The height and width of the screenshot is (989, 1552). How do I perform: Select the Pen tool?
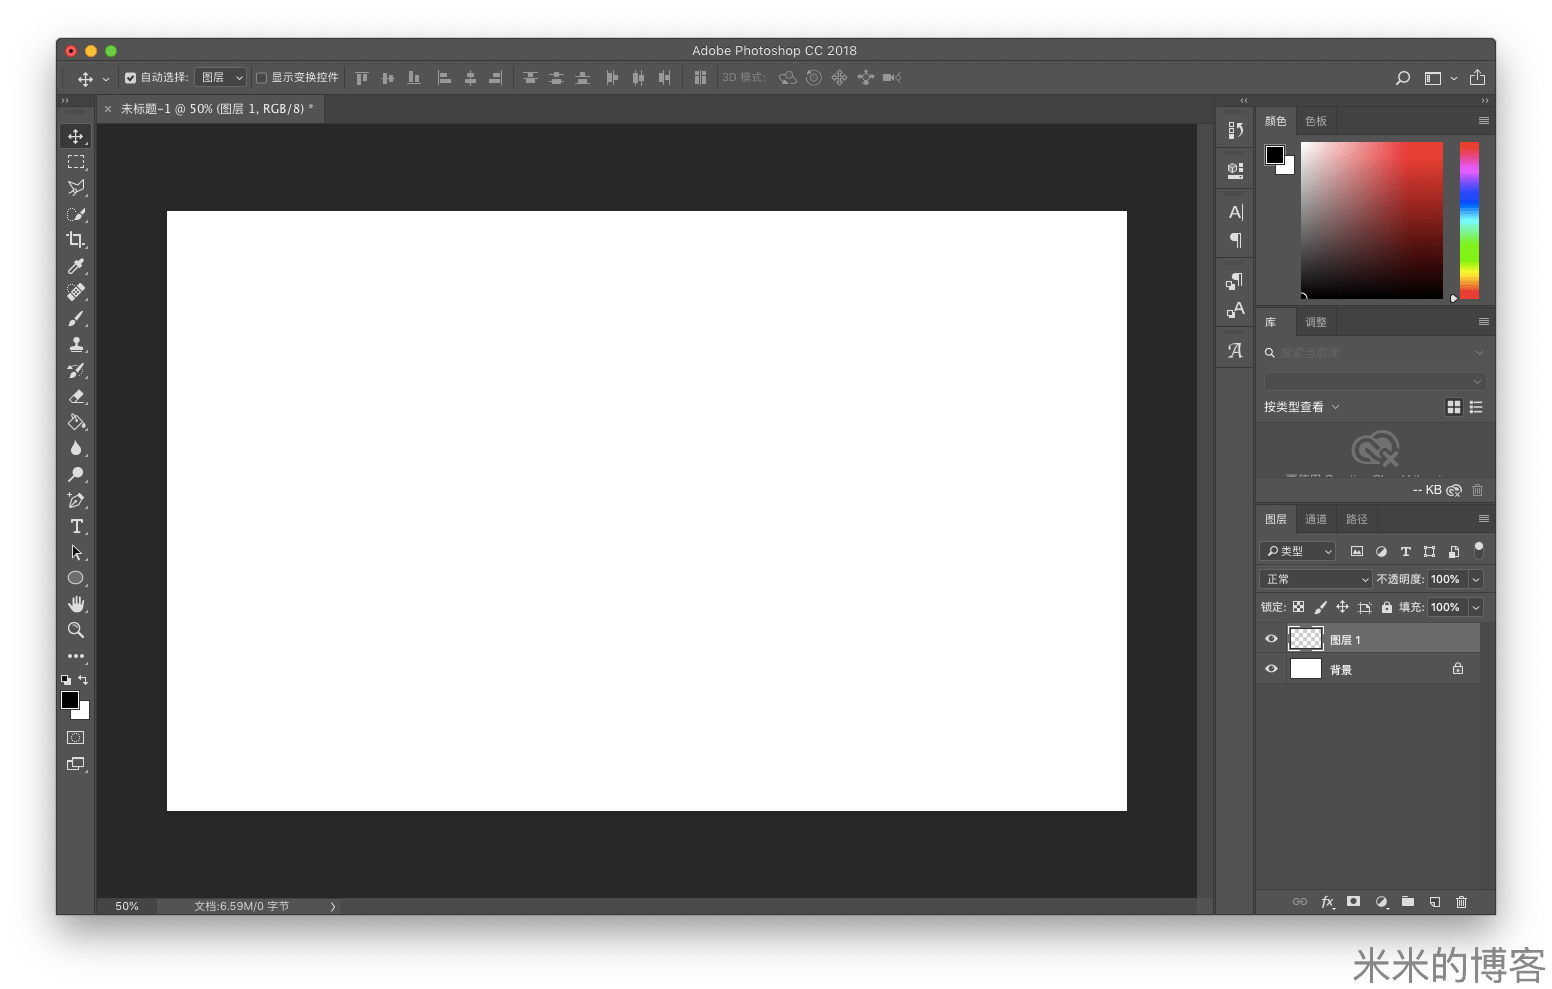pos(76,500)
